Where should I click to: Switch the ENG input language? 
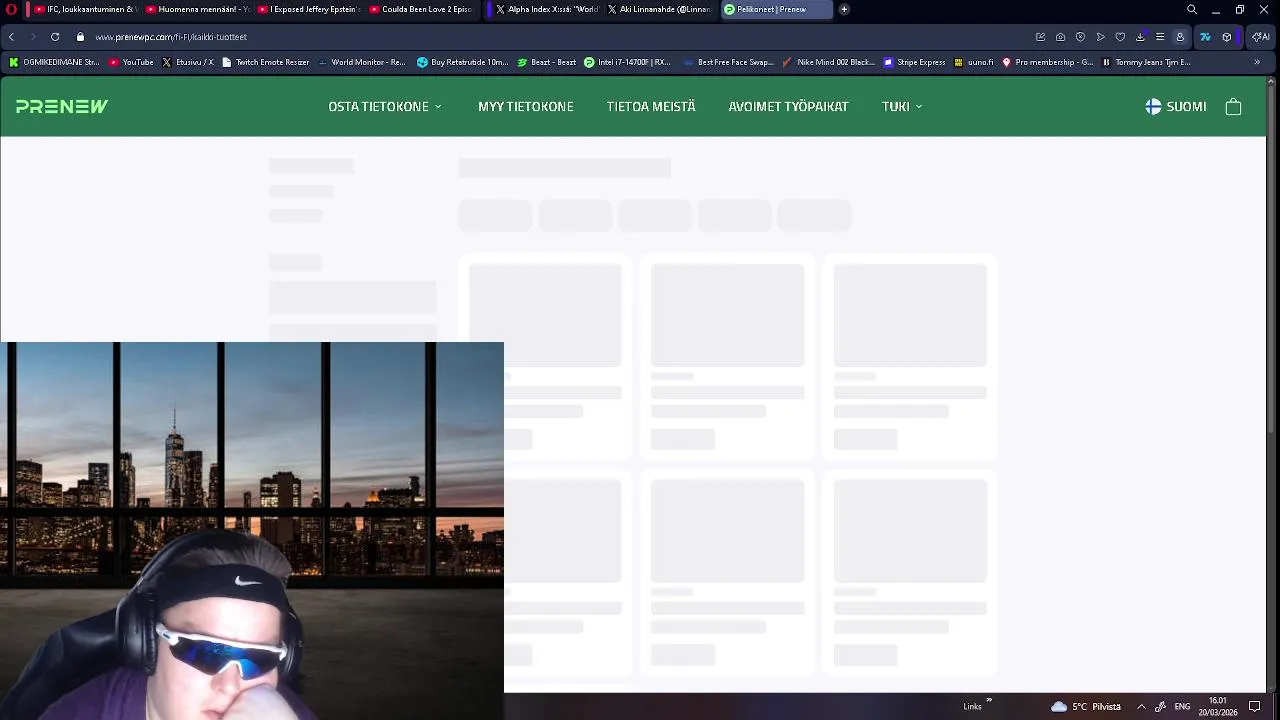coord(1182,706)
